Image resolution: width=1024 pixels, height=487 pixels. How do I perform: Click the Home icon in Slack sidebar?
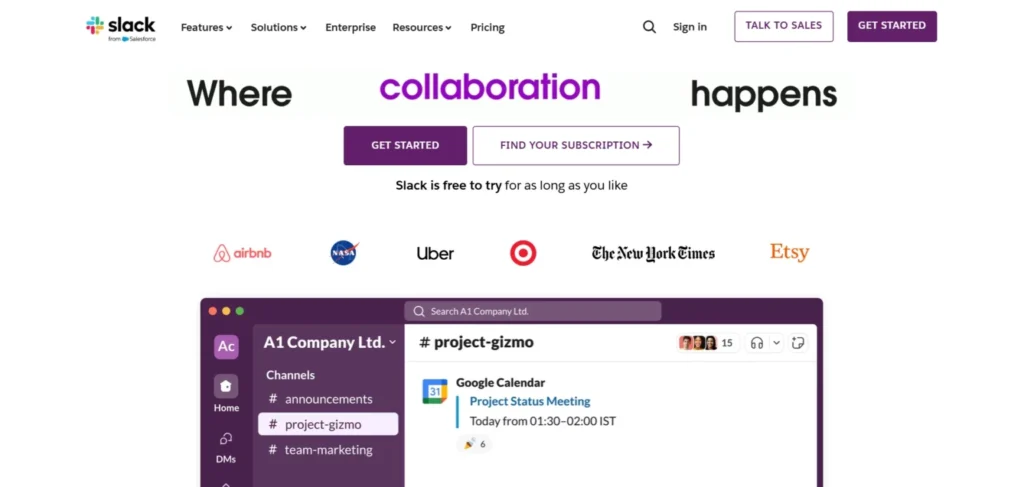(226, 387)
